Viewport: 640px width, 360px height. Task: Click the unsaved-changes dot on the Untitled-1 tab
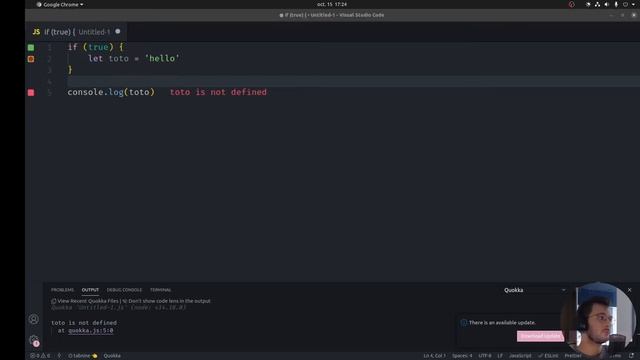pyautogui.click(x=118, y=31)
